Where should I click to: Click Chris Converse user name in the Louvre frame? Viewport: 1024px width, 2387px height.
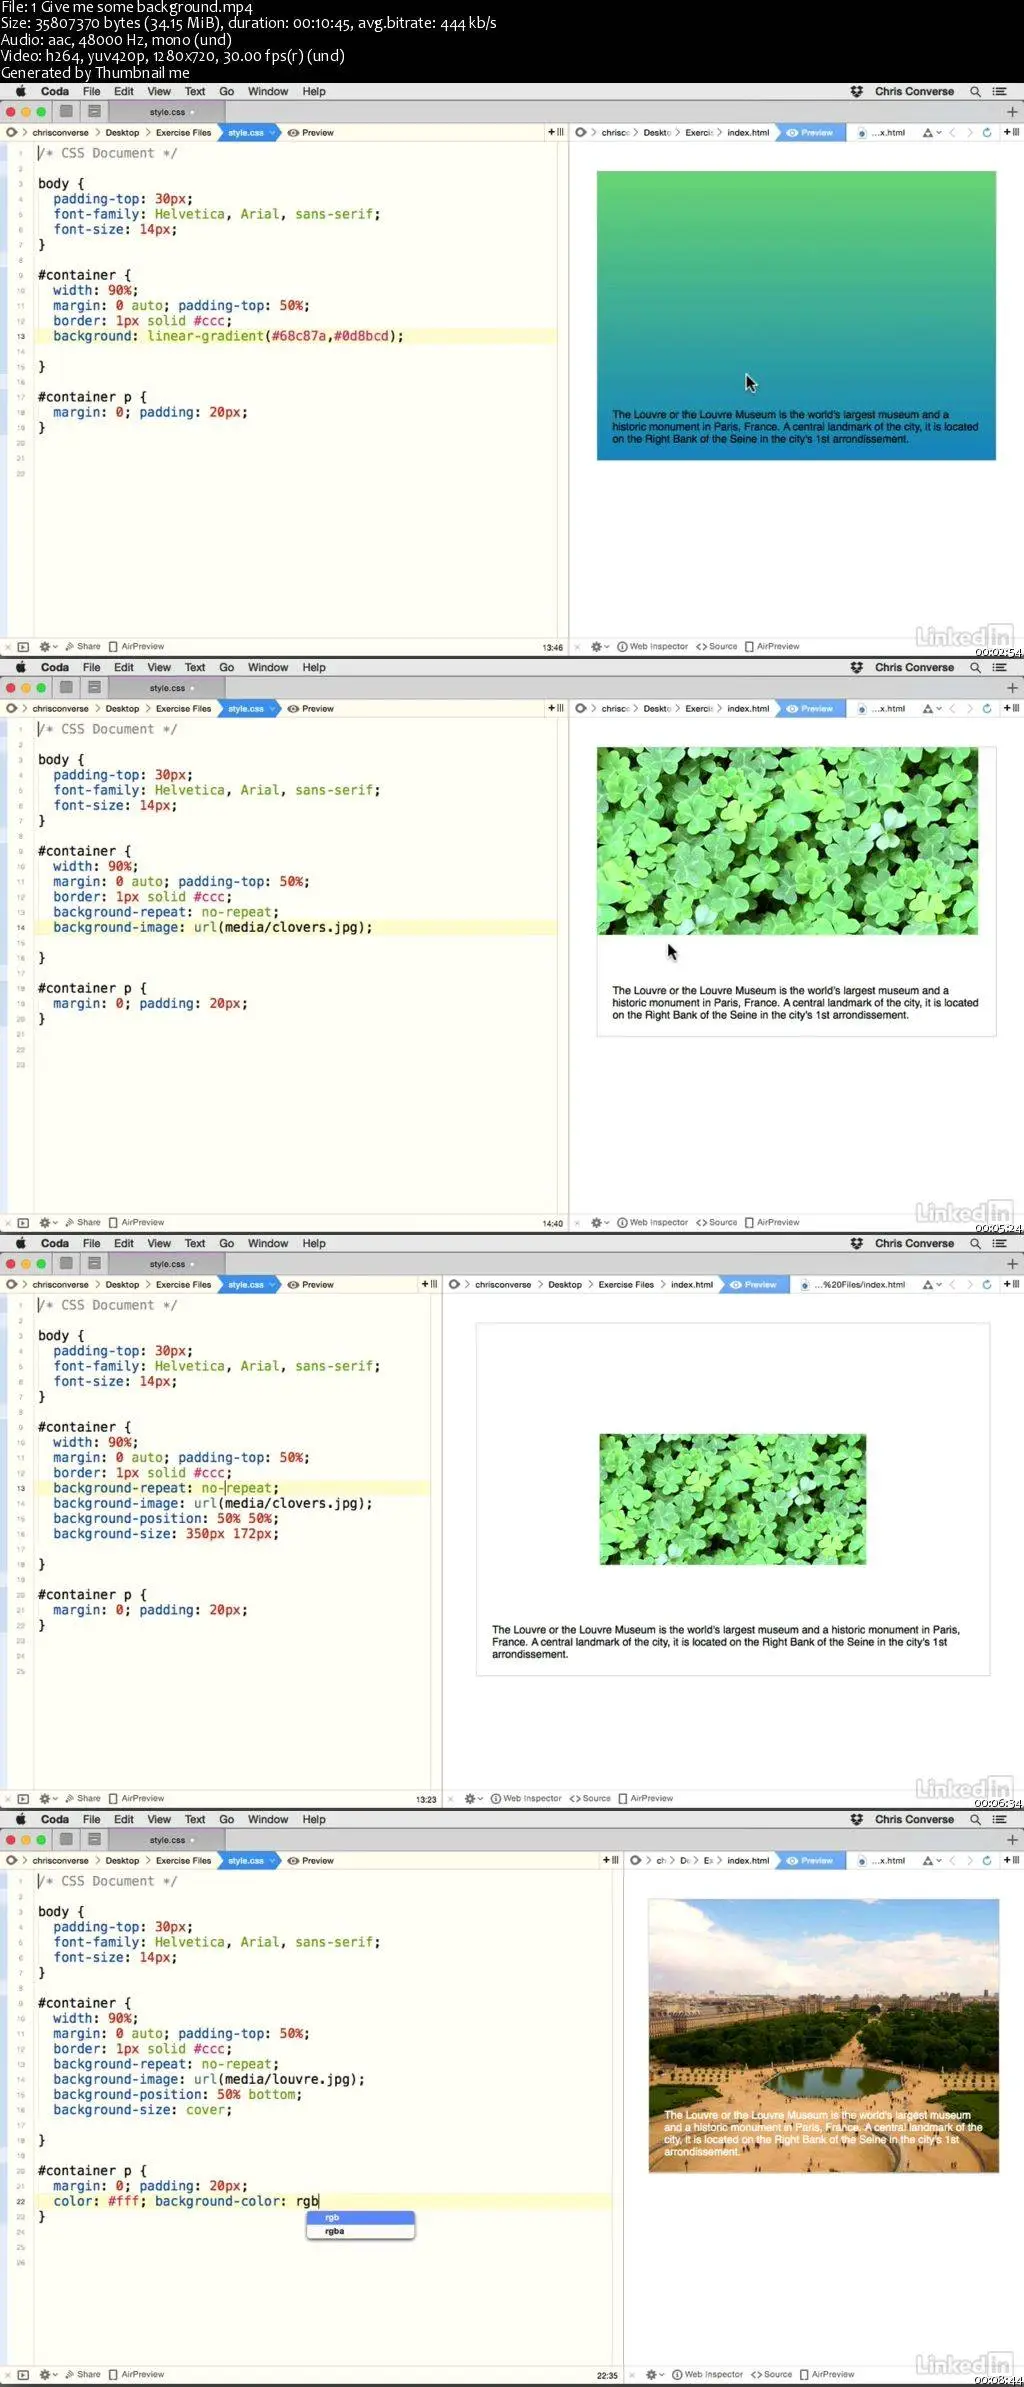coord(914,1819)
